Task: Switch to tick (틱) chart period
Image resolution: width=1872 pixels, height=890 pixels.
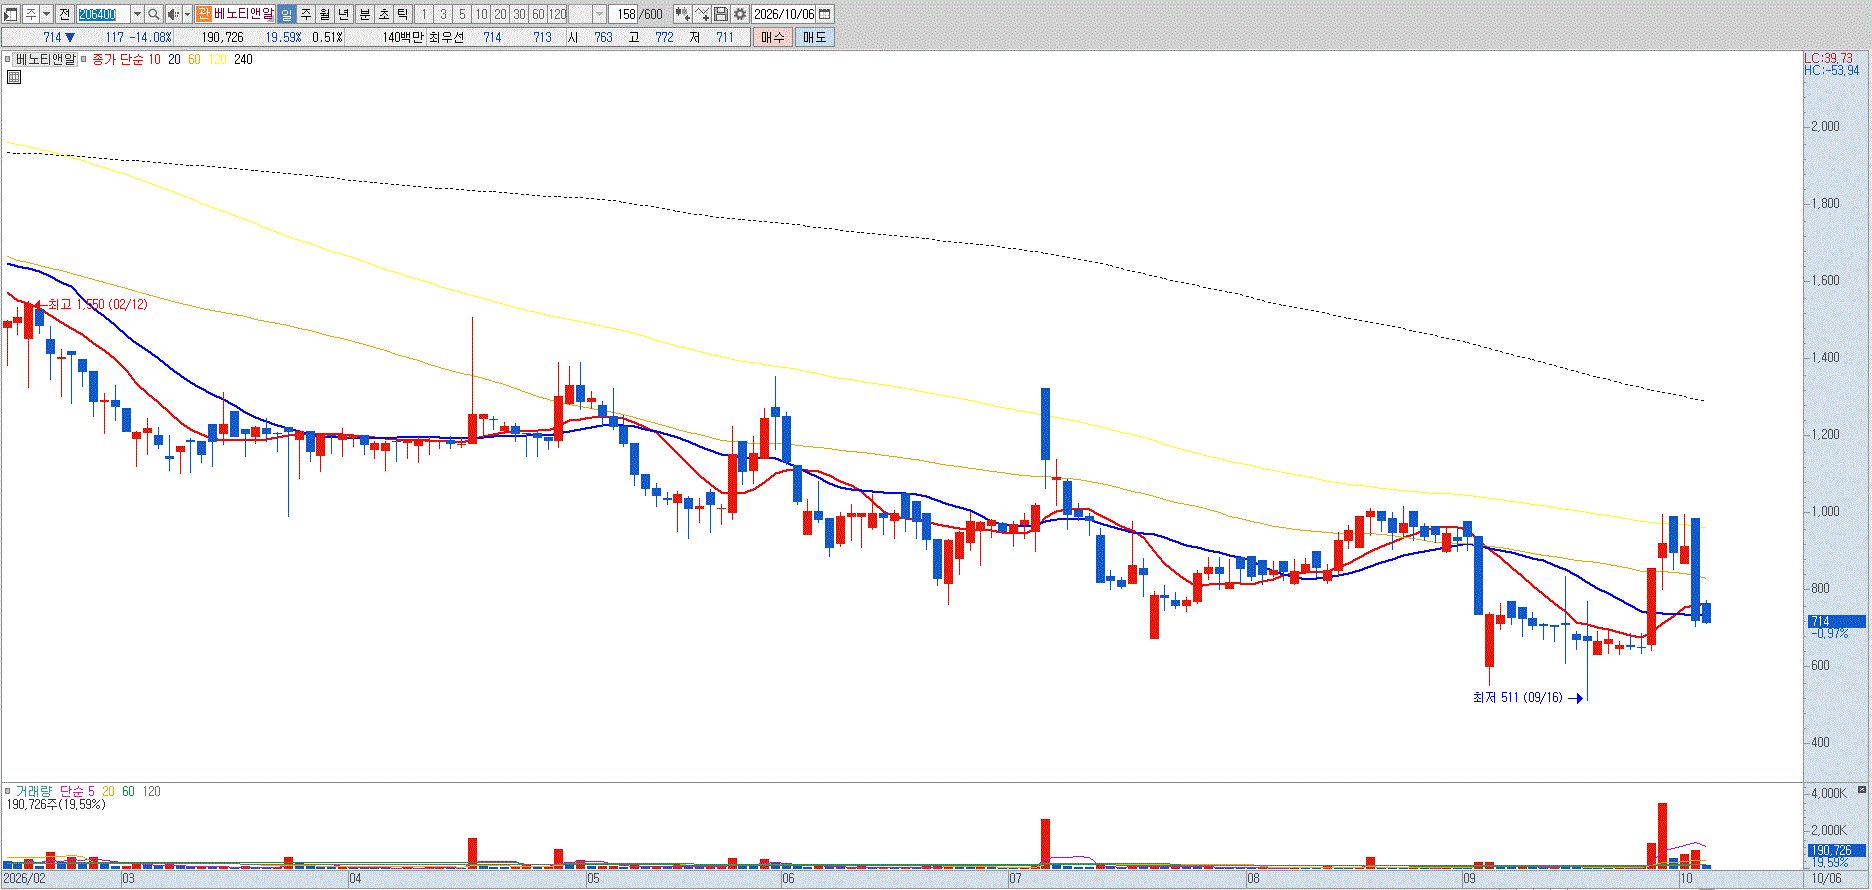Action: tap(403, 14)
